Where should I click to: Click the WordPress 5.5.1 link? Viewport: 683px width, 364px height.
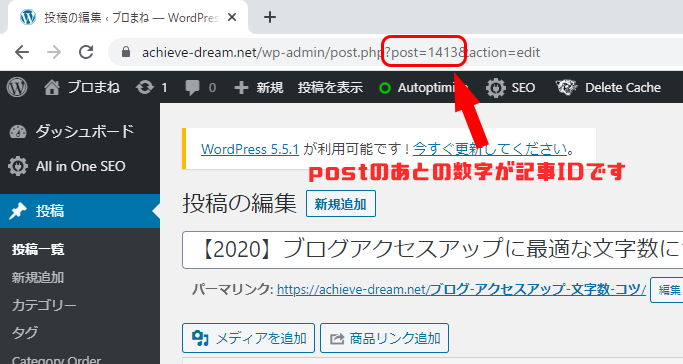250,149
